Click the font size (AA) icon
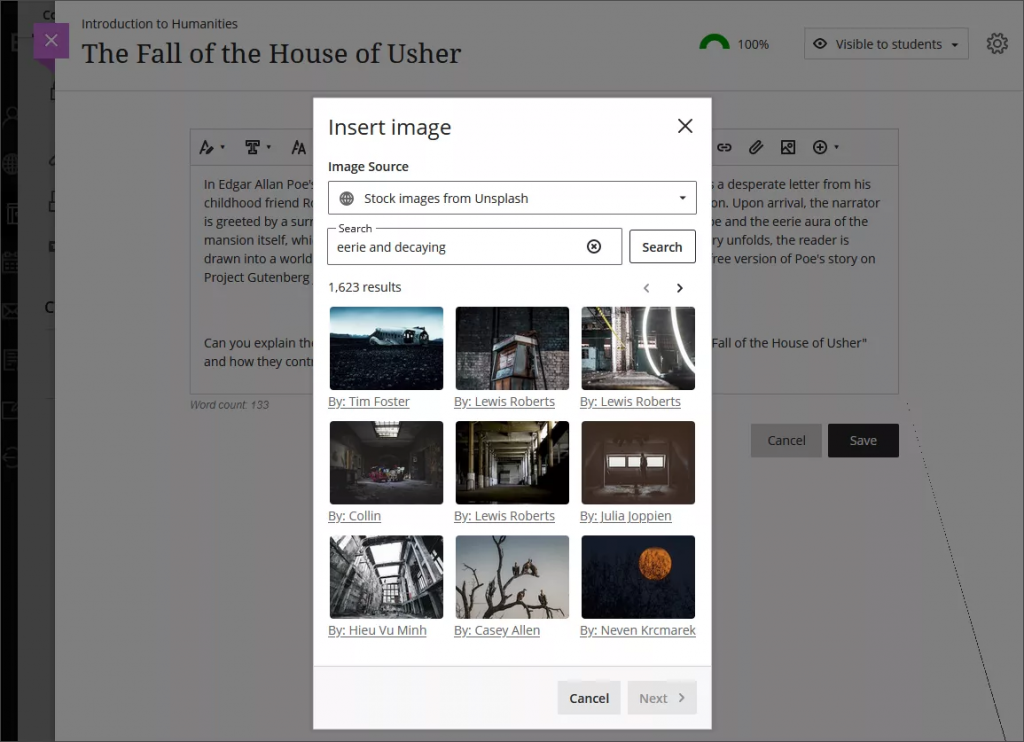1024x742 pixels. (298, 147)
